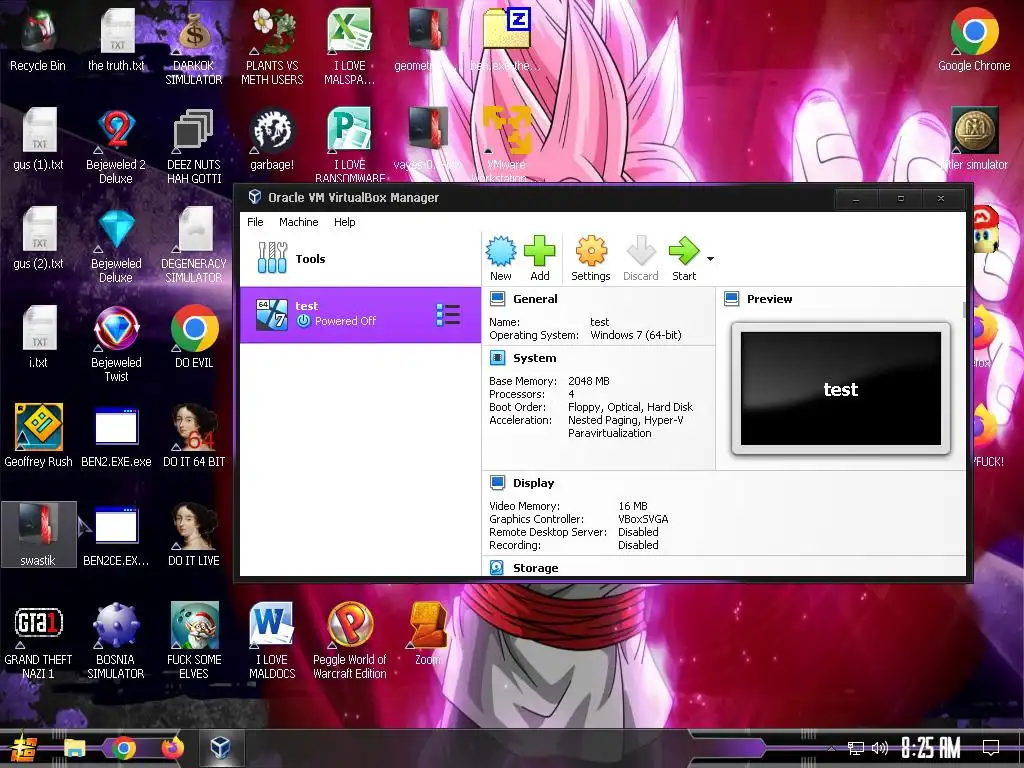1024x768 pixels.
Task: Open File Explorer from the taskbar
Action: [74, 748]
